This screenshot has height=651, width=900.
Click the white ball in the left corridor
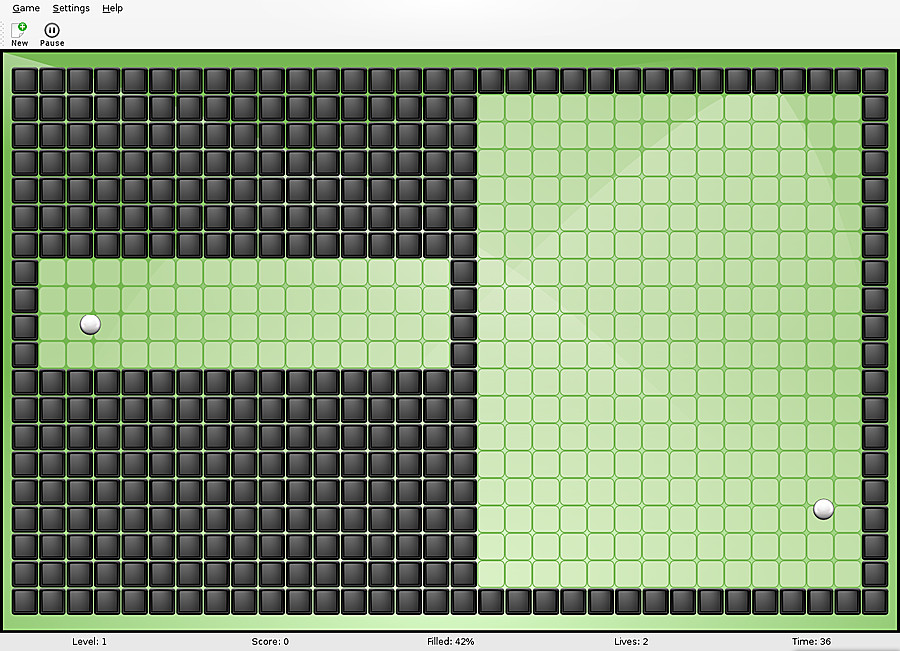90,324
